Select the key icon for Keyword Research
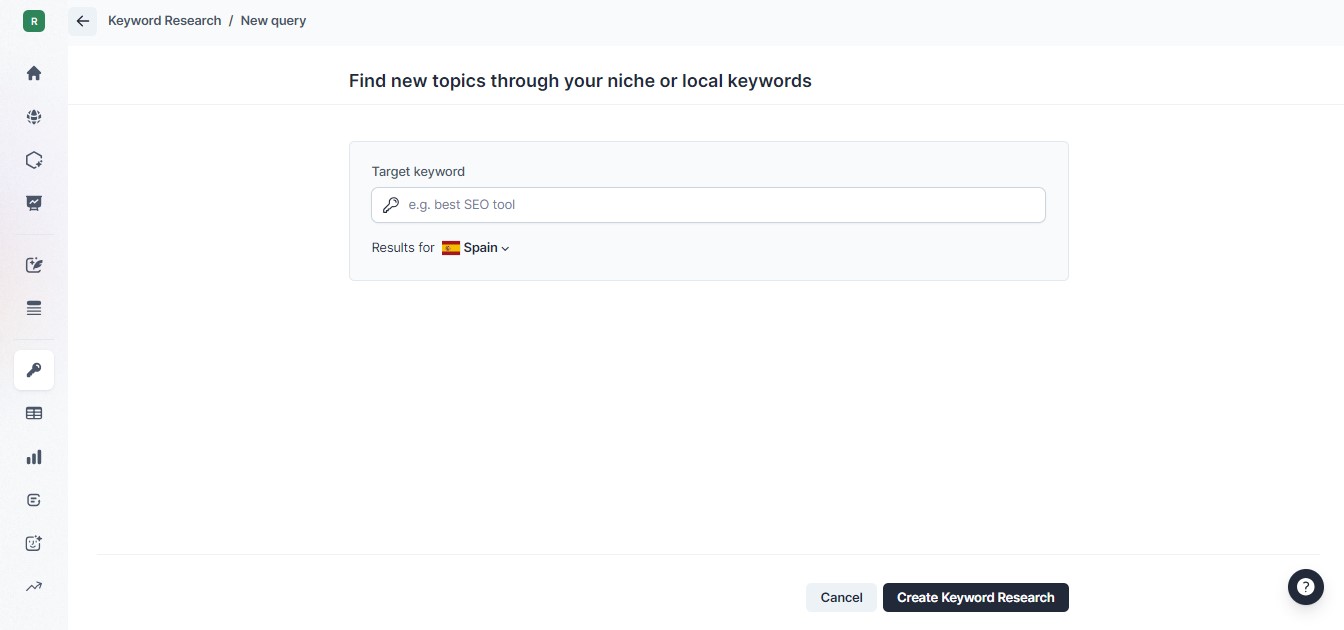The image size is (1344, 630). click(x=34, y=370)
